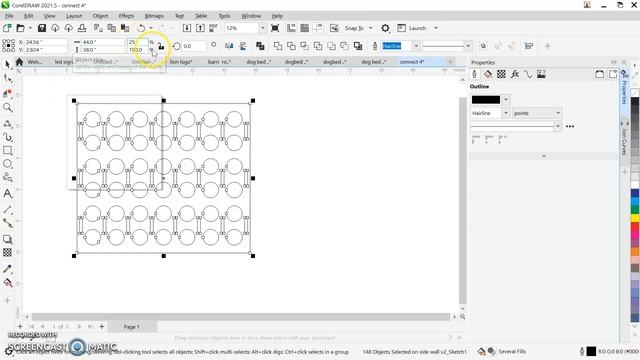The height and width of the screenshot is (360, 640).
Task: Open Transparency section in Properties docker
Action: [501, 74]
